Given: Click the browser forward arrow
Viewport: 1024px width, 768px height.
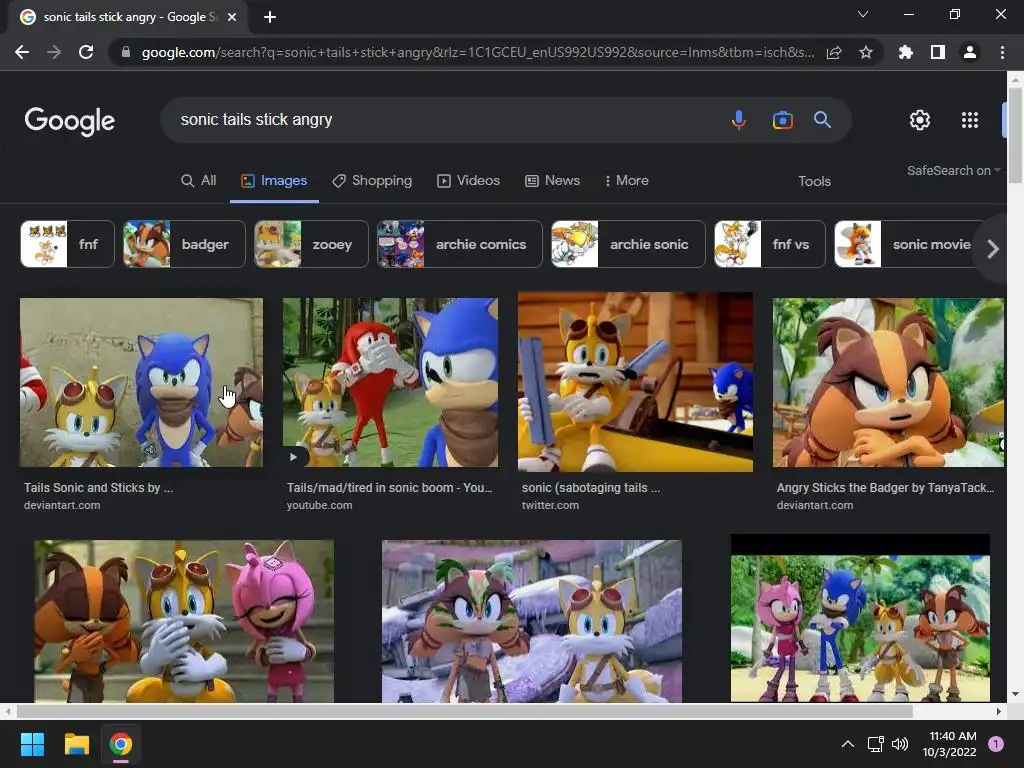Looking at the screenshot, I should [54, 52].
